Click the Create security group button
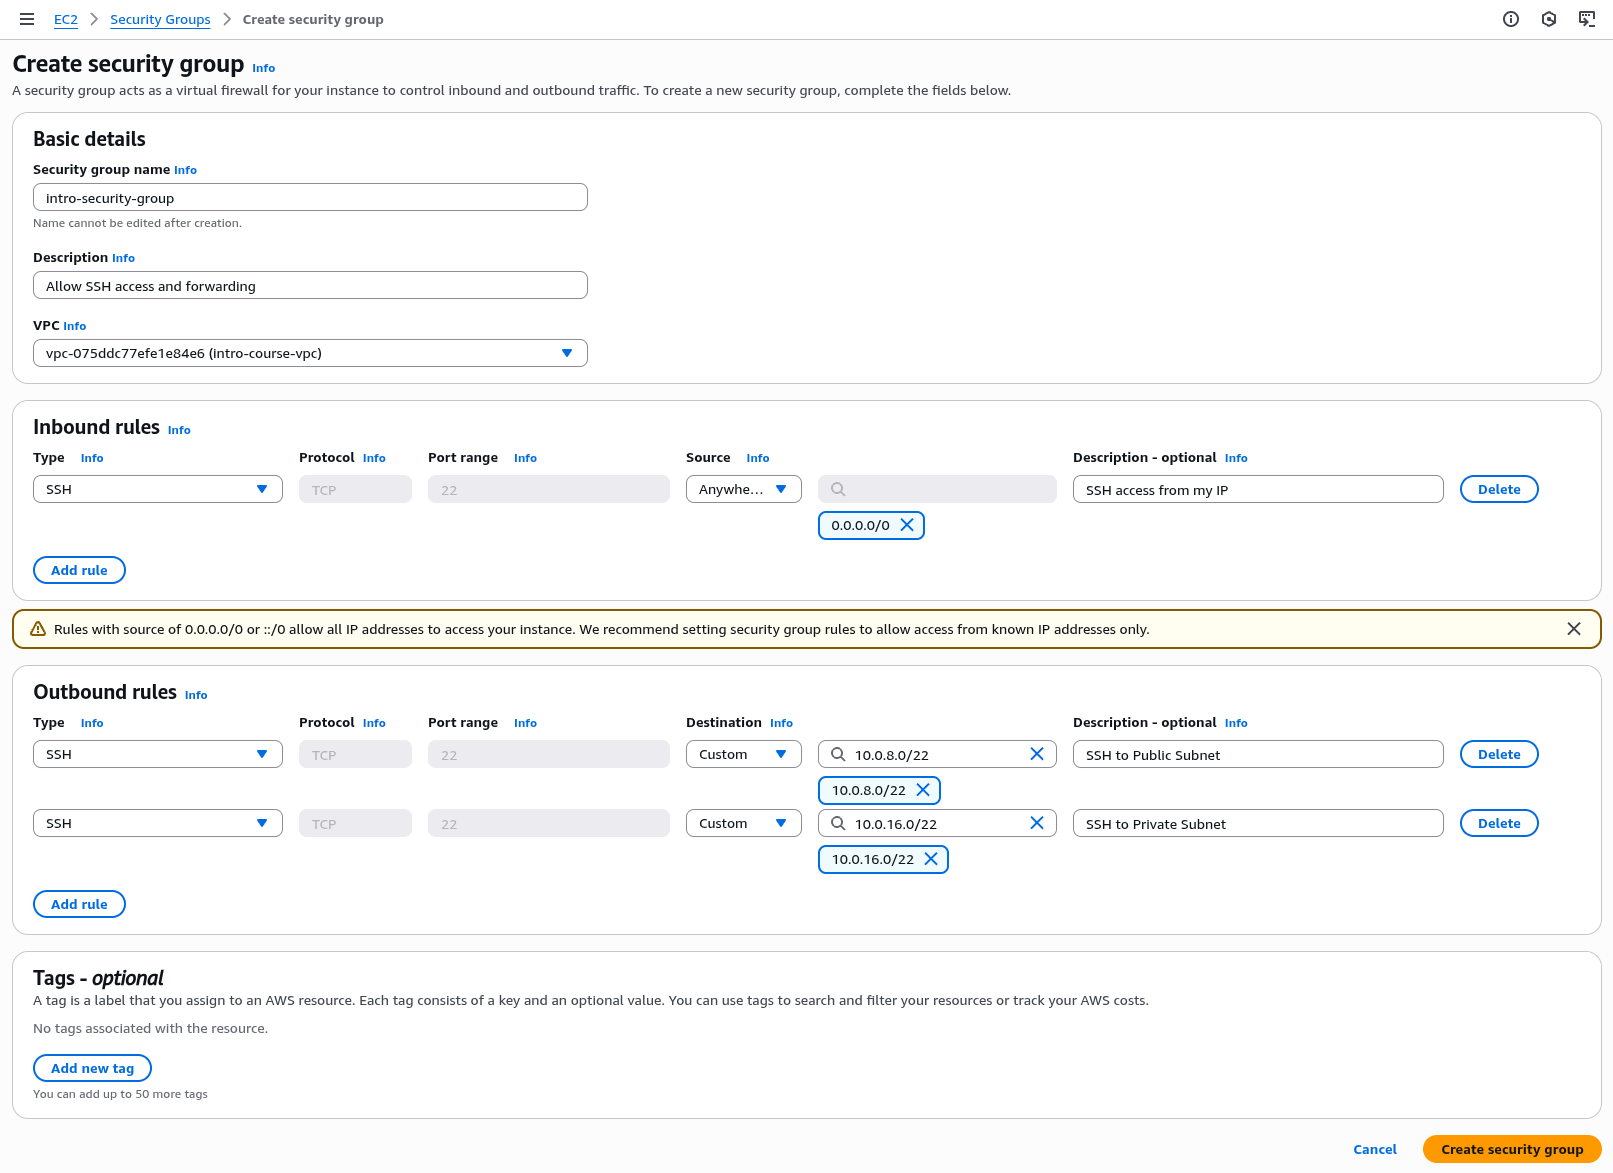The height and width of the screenshot is (1173, 1613). pyautogui.click(x=1511, y=1149)
